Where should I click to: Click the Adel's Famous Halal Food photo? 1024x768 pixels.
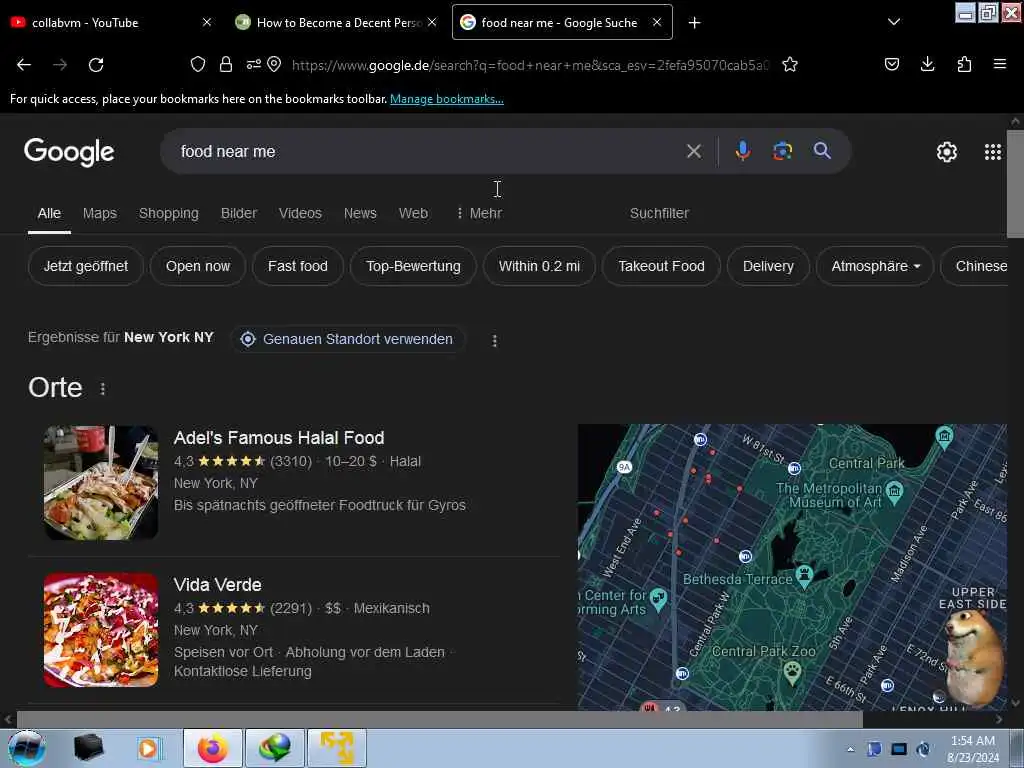tap(101, 483)
